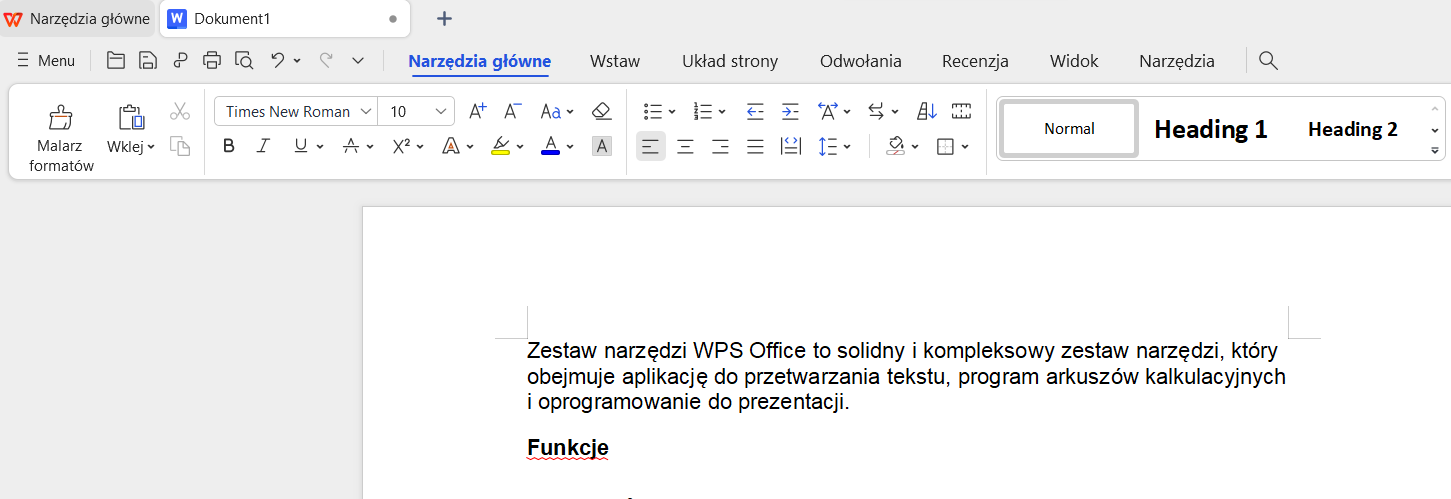Increase the font size with A+ icon
This screenshot has height=499, width=1451.
(x=478, y=111)
